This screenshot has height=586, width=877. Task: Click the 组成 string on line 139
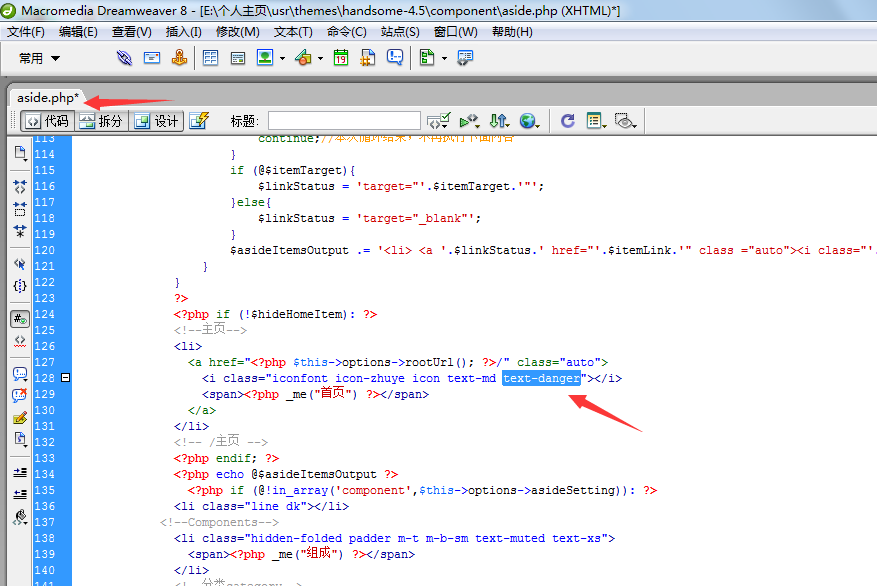click(x=318, y=554)
